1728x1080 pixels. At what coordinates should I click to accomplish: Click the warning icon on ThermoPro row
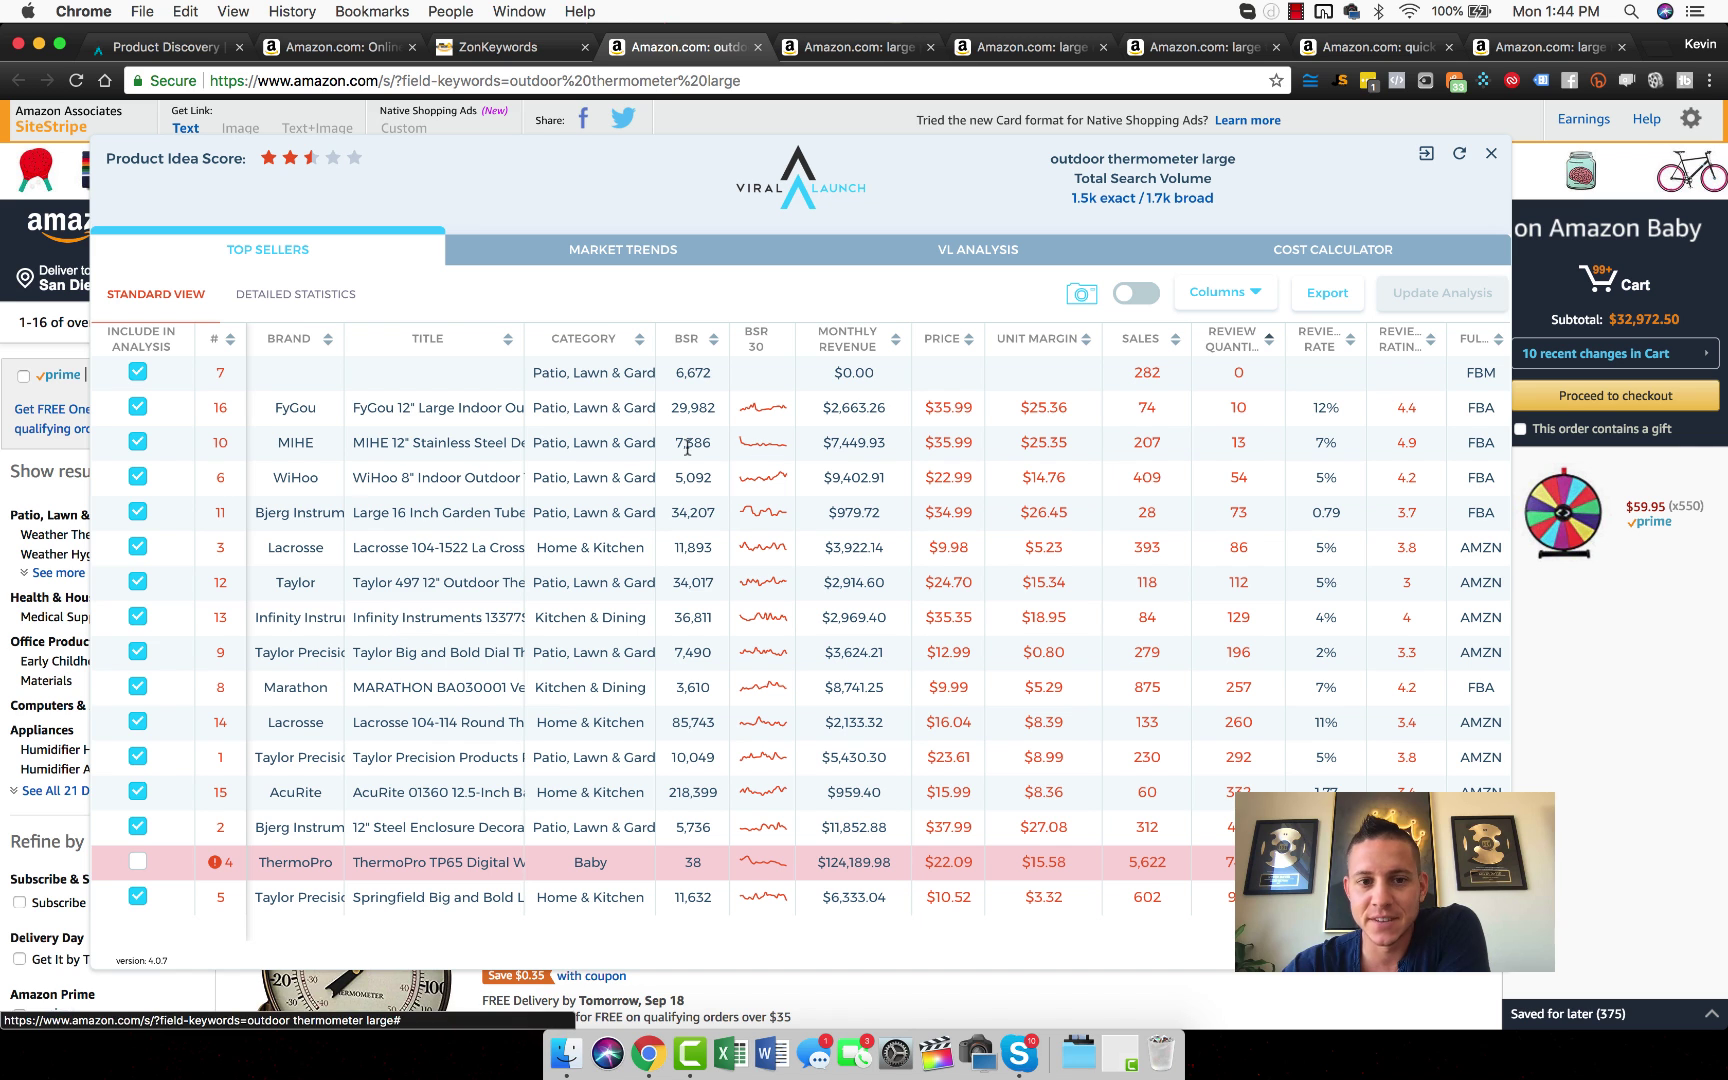214,862
